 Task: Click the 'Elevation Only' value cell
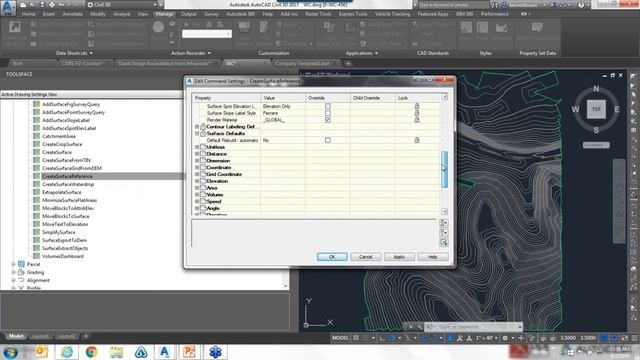pyautogui.click(x=283, y=106)
